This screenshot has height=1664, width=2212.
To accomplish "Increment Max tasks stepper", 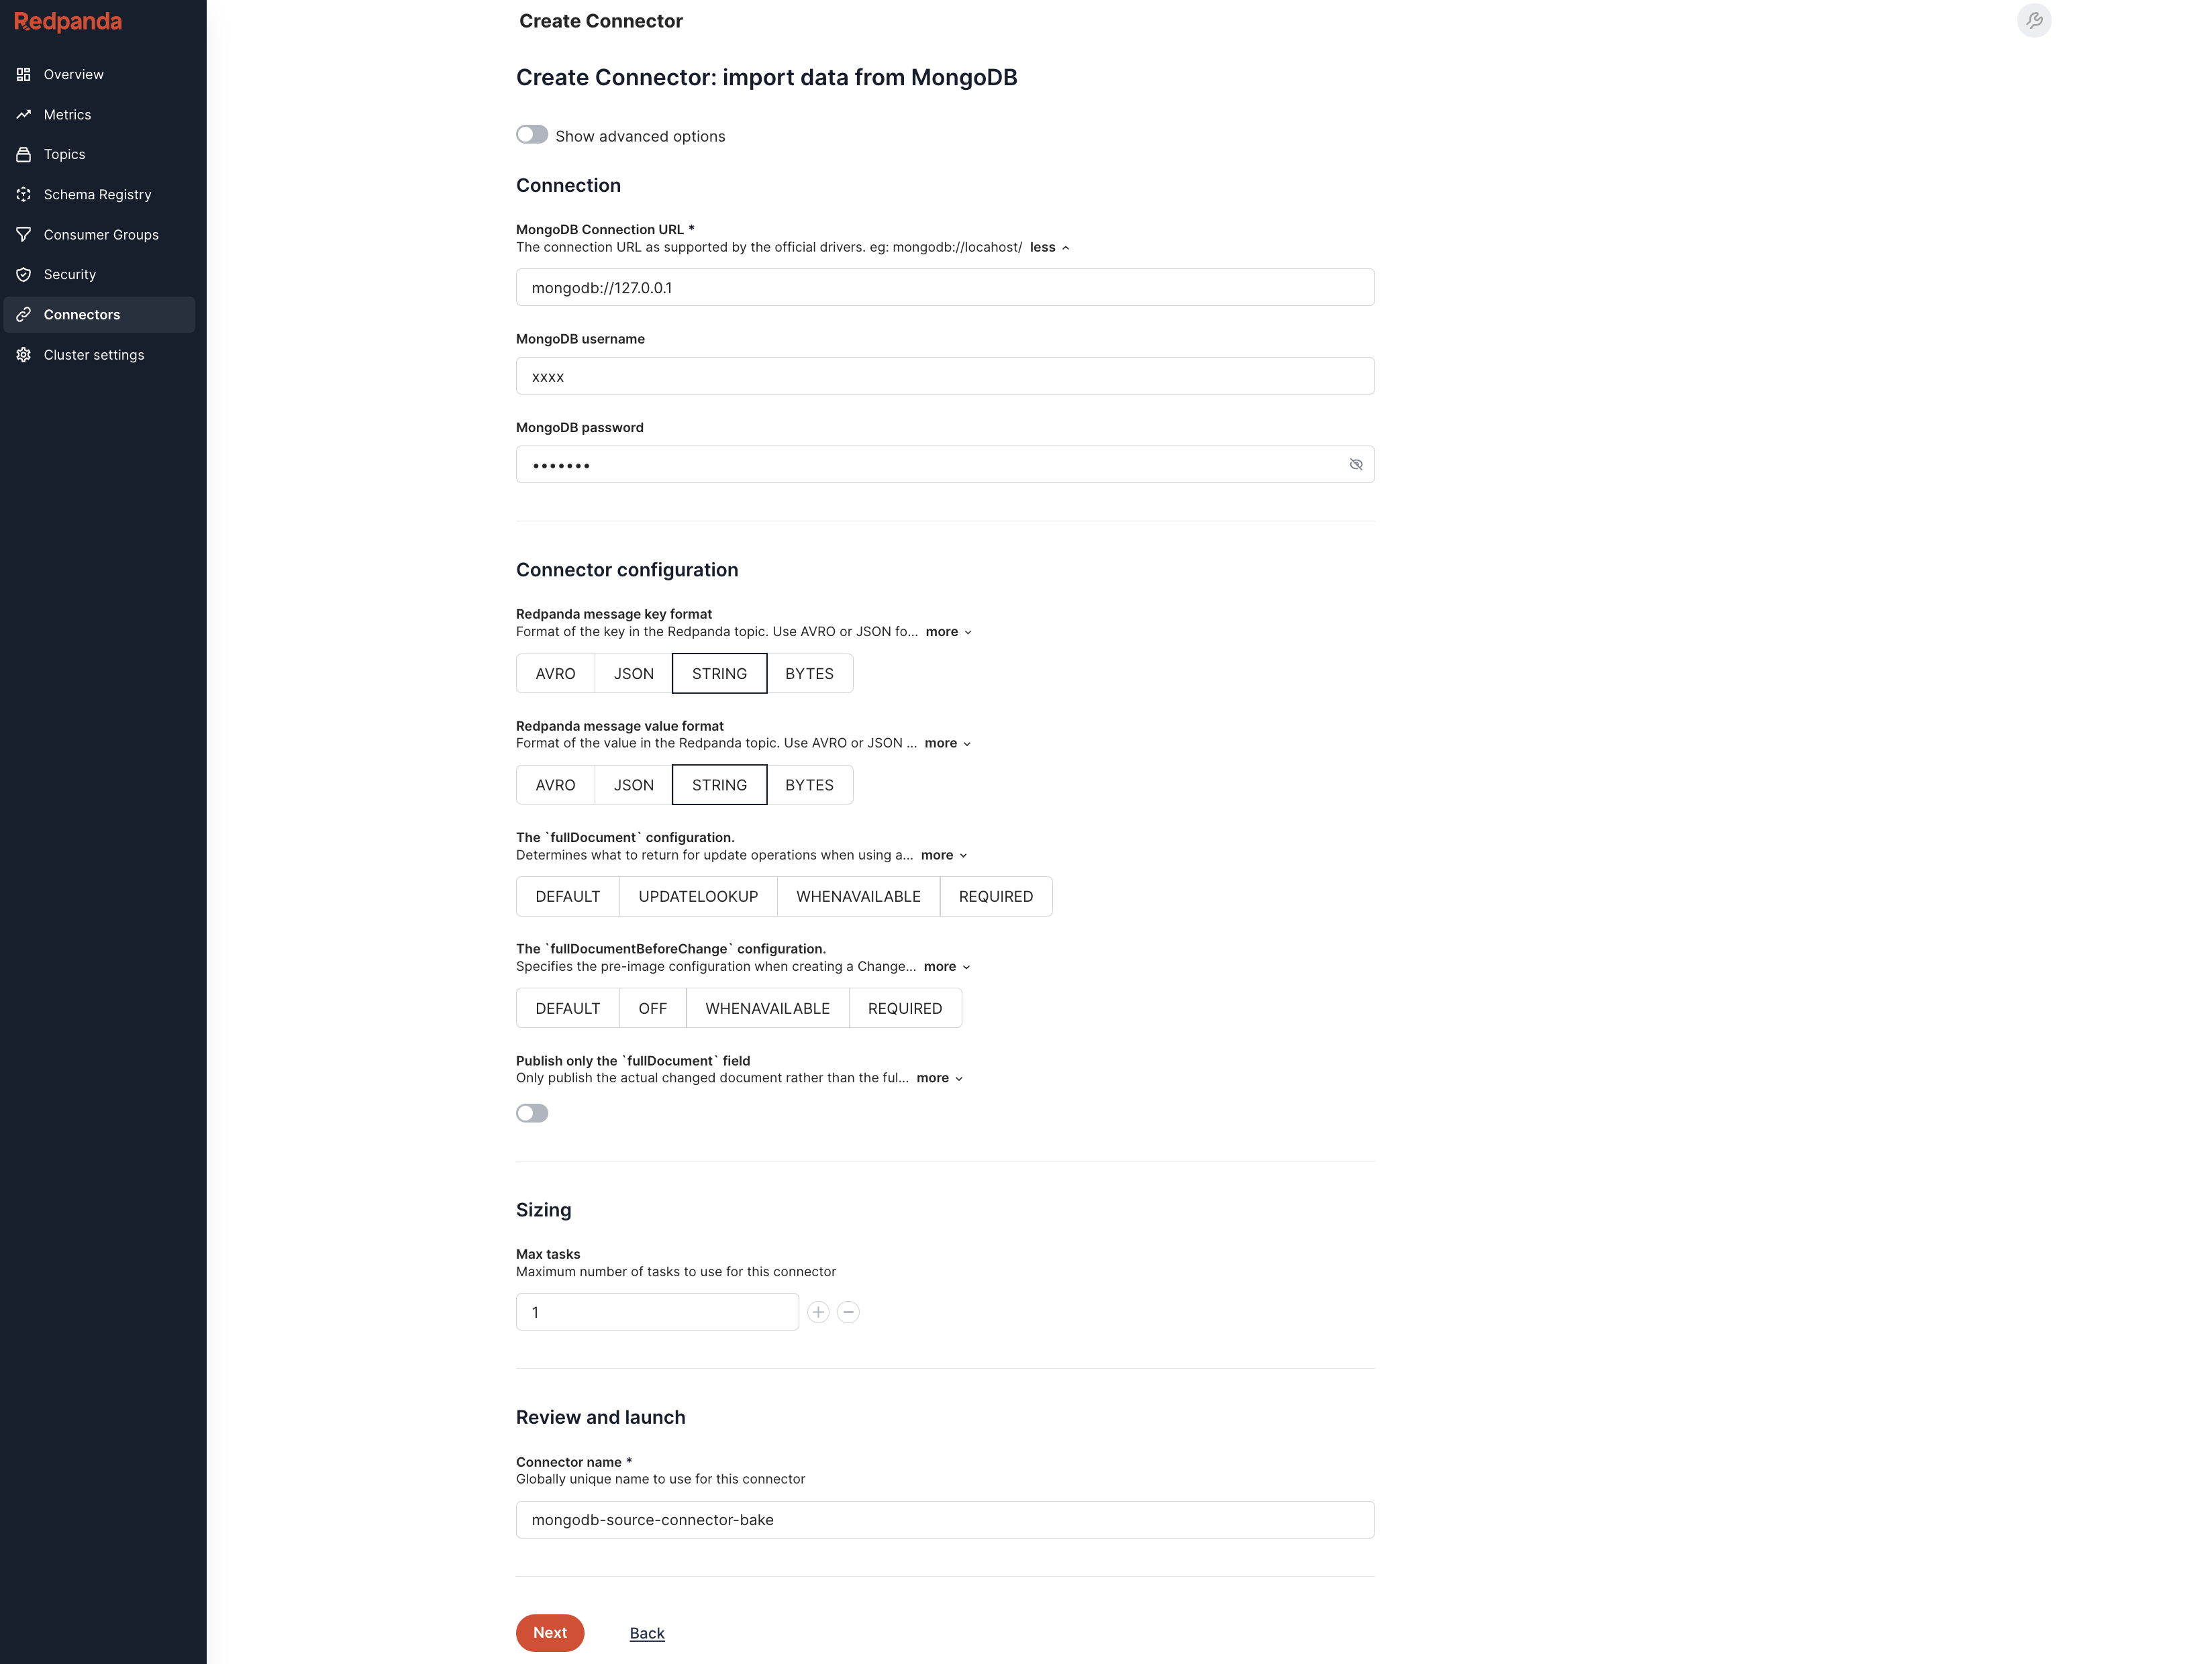I will pyautogui.click(x=820, y=1312).
